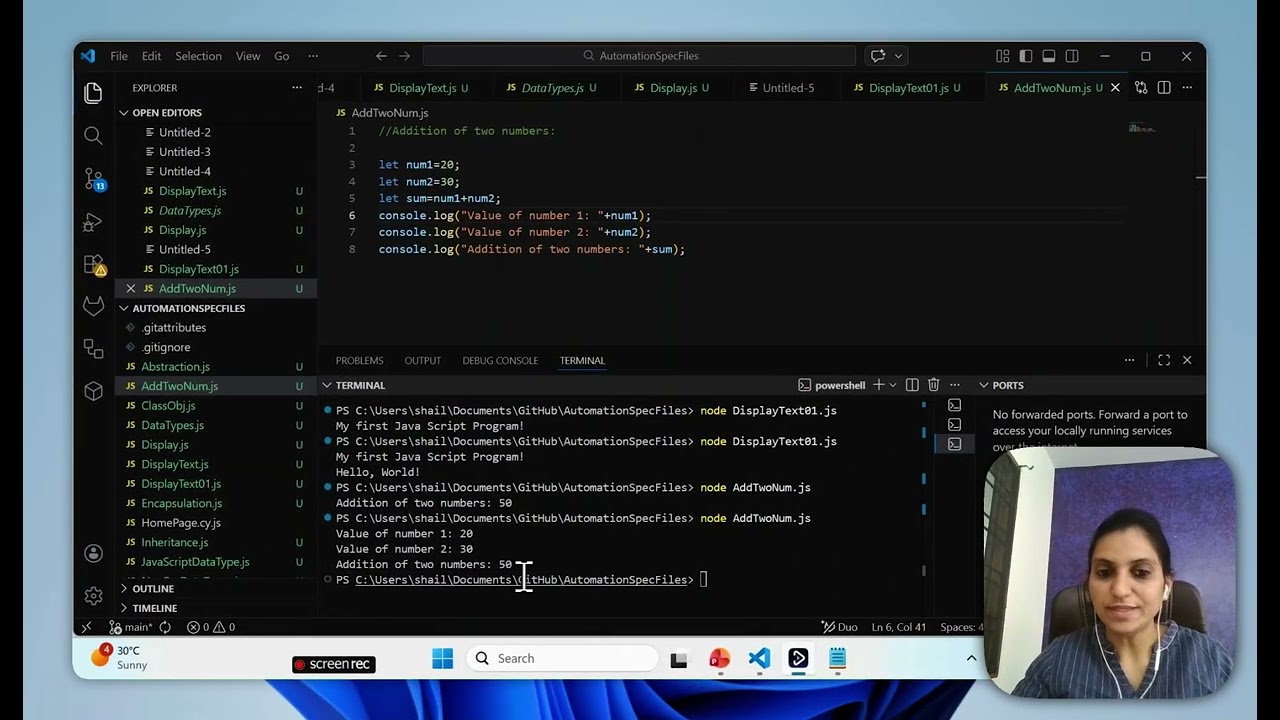Image resolution: width=1280 pixels, height=720 pixels.
Task: Maximize the terminal panel size
Action: click(1164, 360)
